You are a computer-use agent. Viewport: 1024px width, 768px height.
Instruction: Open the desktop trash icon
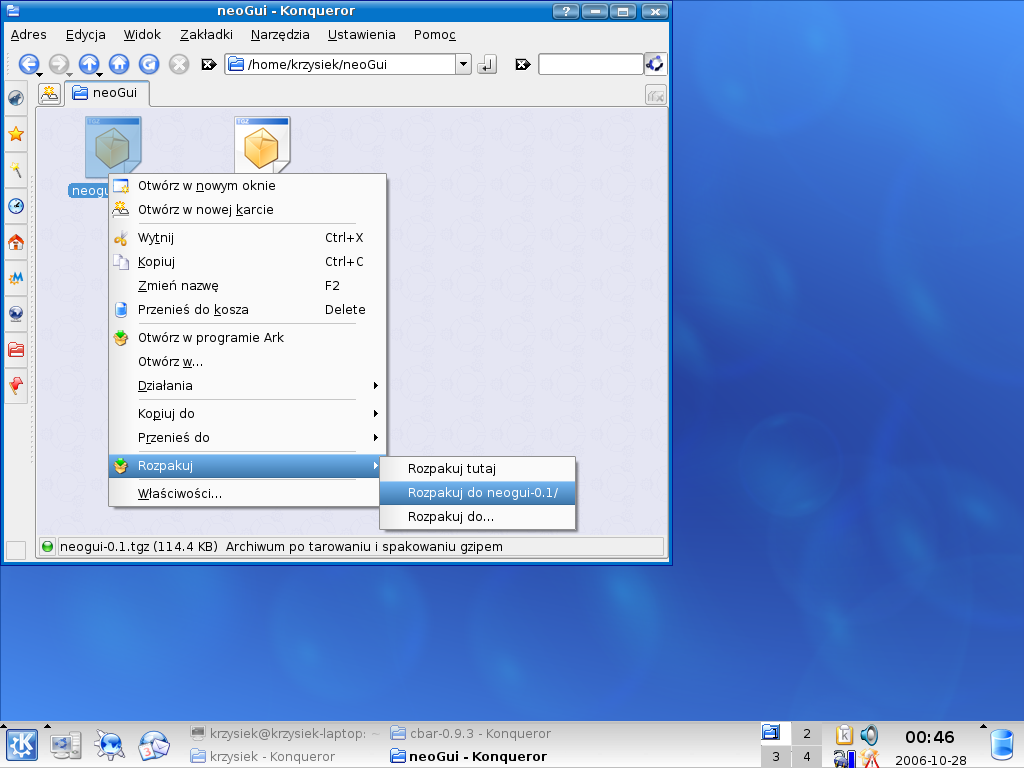click(x=1002, y=745)
